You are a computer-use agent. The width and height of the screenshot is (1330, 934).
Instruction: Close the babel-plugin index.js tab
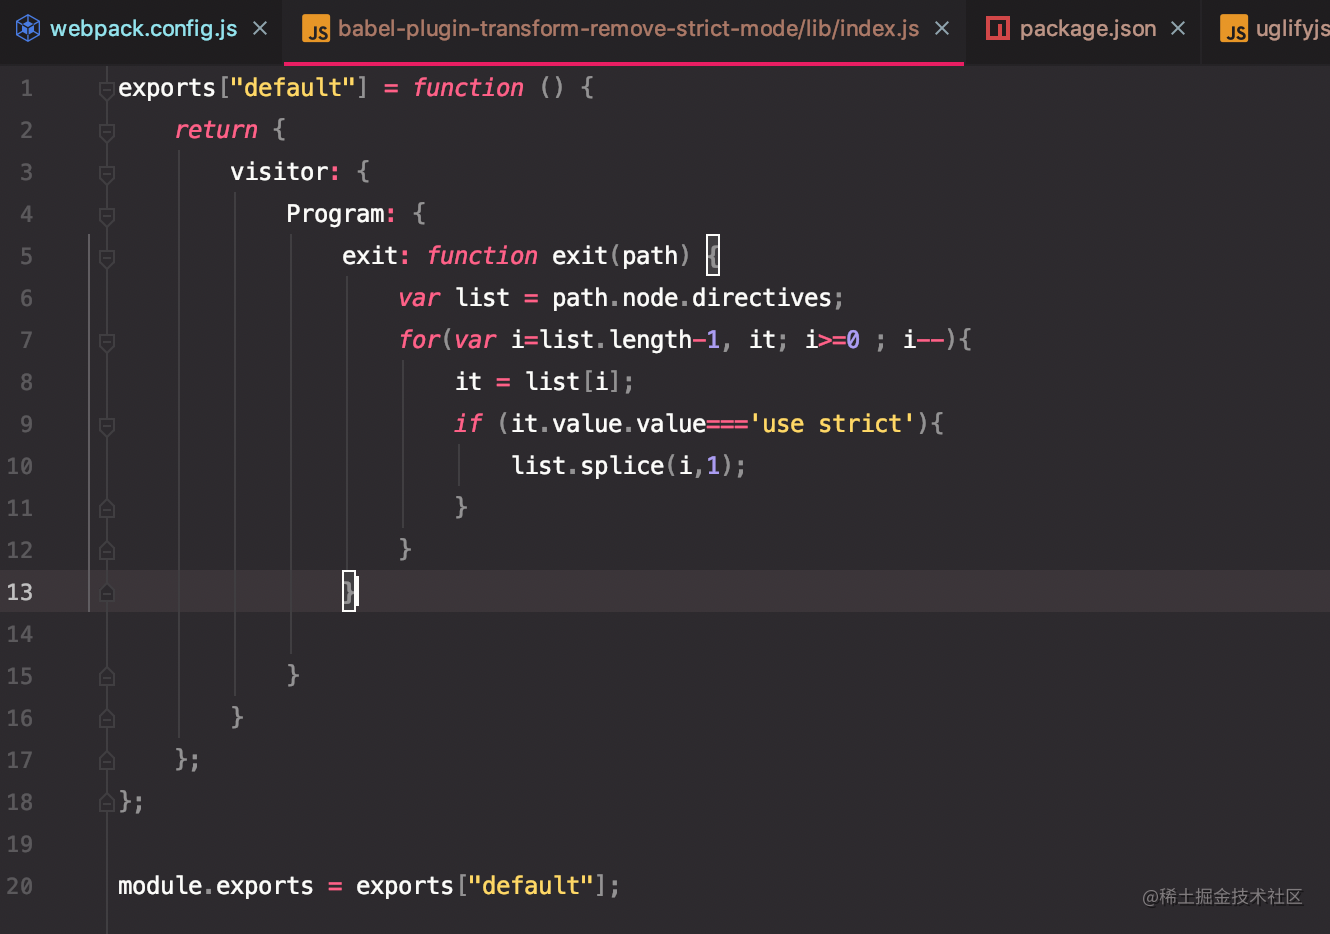click(x=941, y=28)
